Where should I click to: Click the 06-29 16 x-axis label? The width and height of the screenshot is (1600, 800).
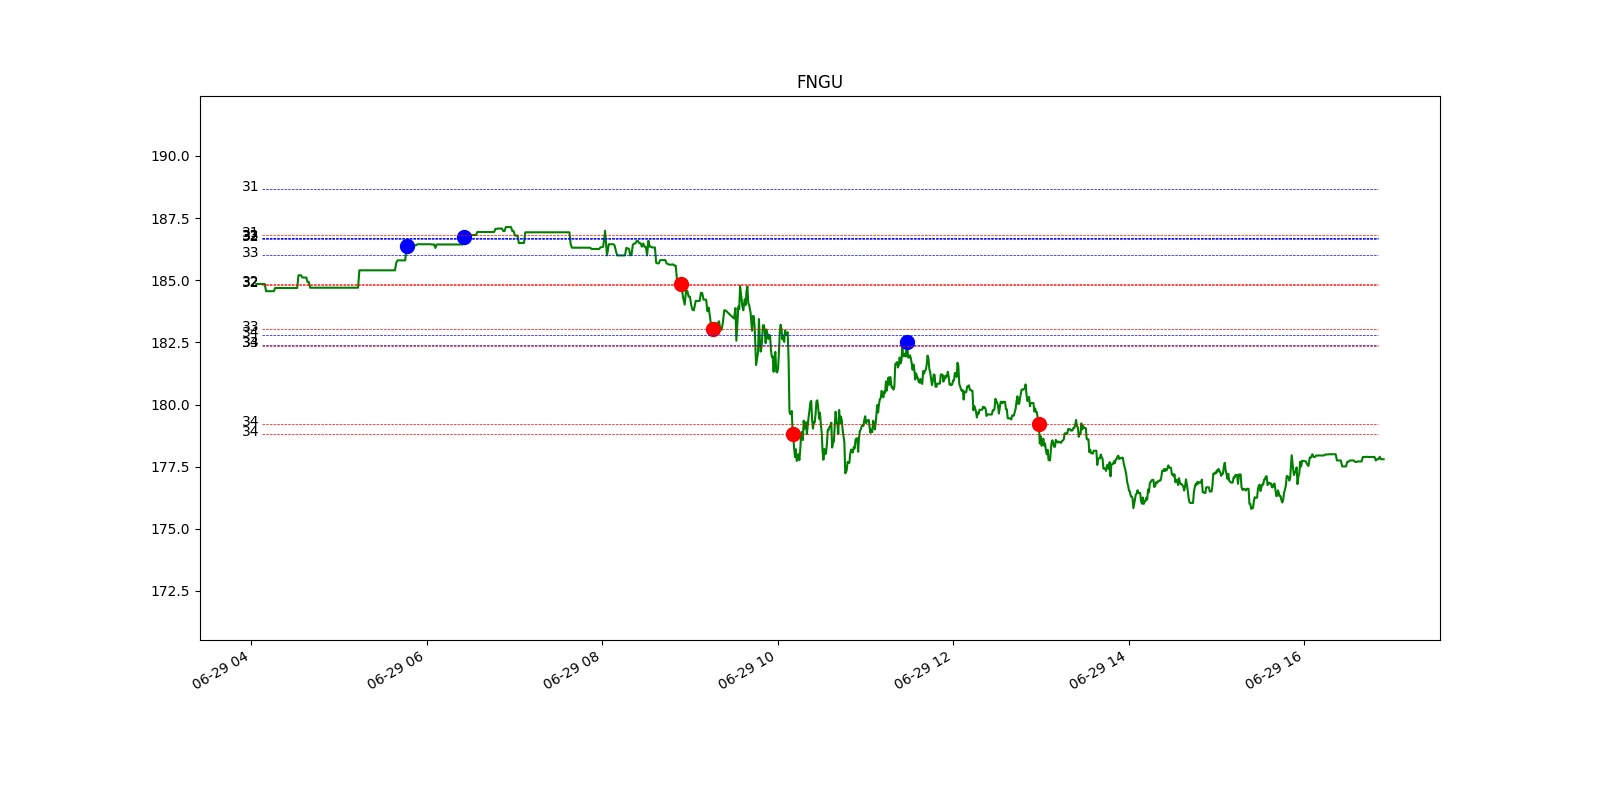coord(1273,670)
